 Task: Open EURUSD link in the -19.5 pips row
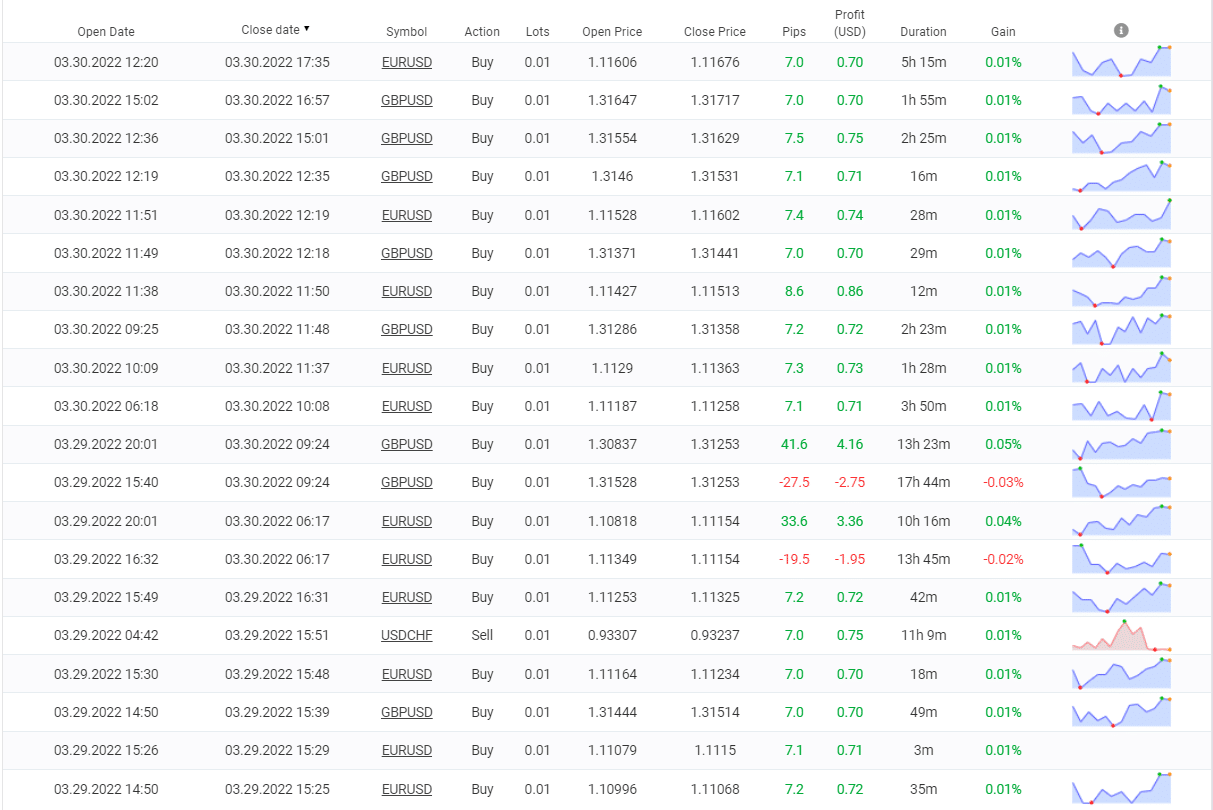tap(406, 560)
